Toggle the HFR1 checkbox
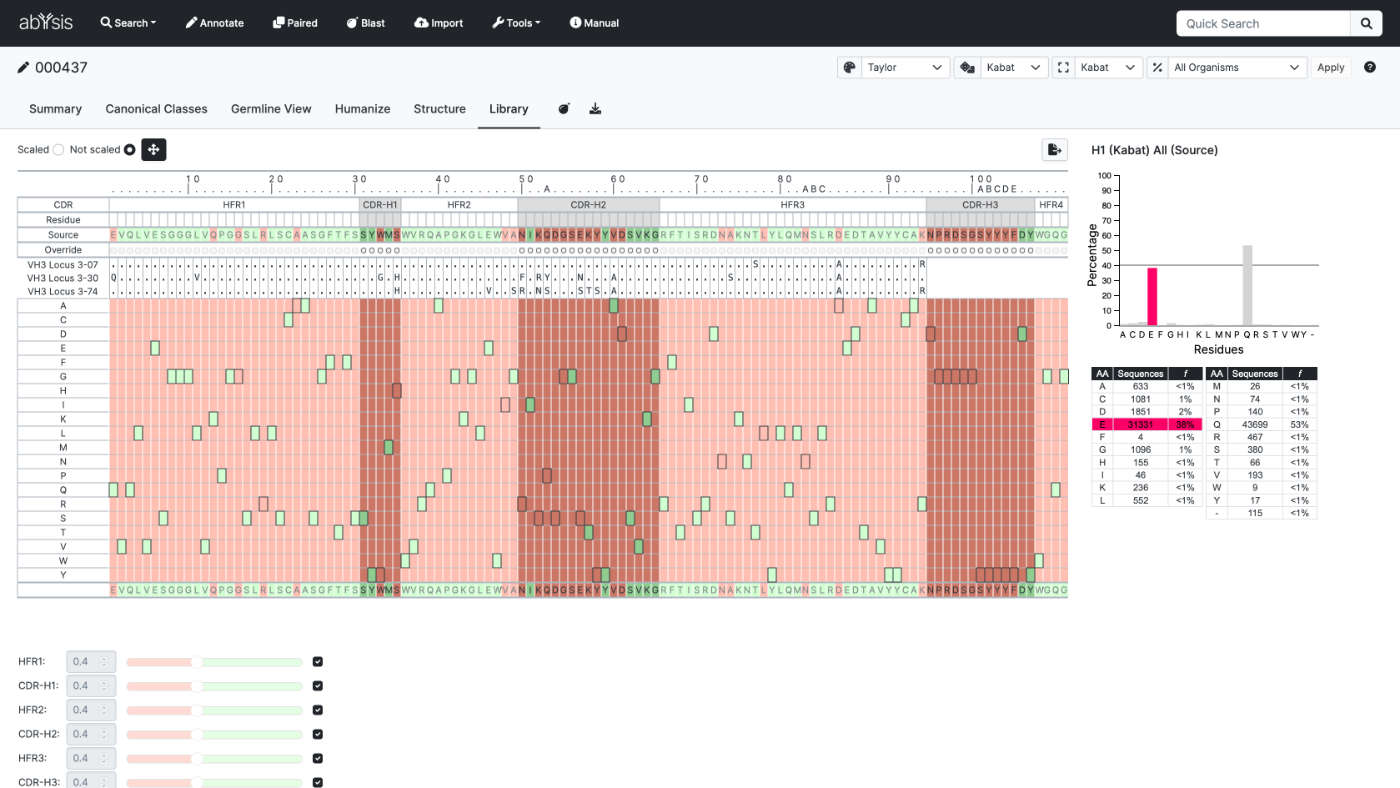This screenshot has width=1400, height=788. 318,662
